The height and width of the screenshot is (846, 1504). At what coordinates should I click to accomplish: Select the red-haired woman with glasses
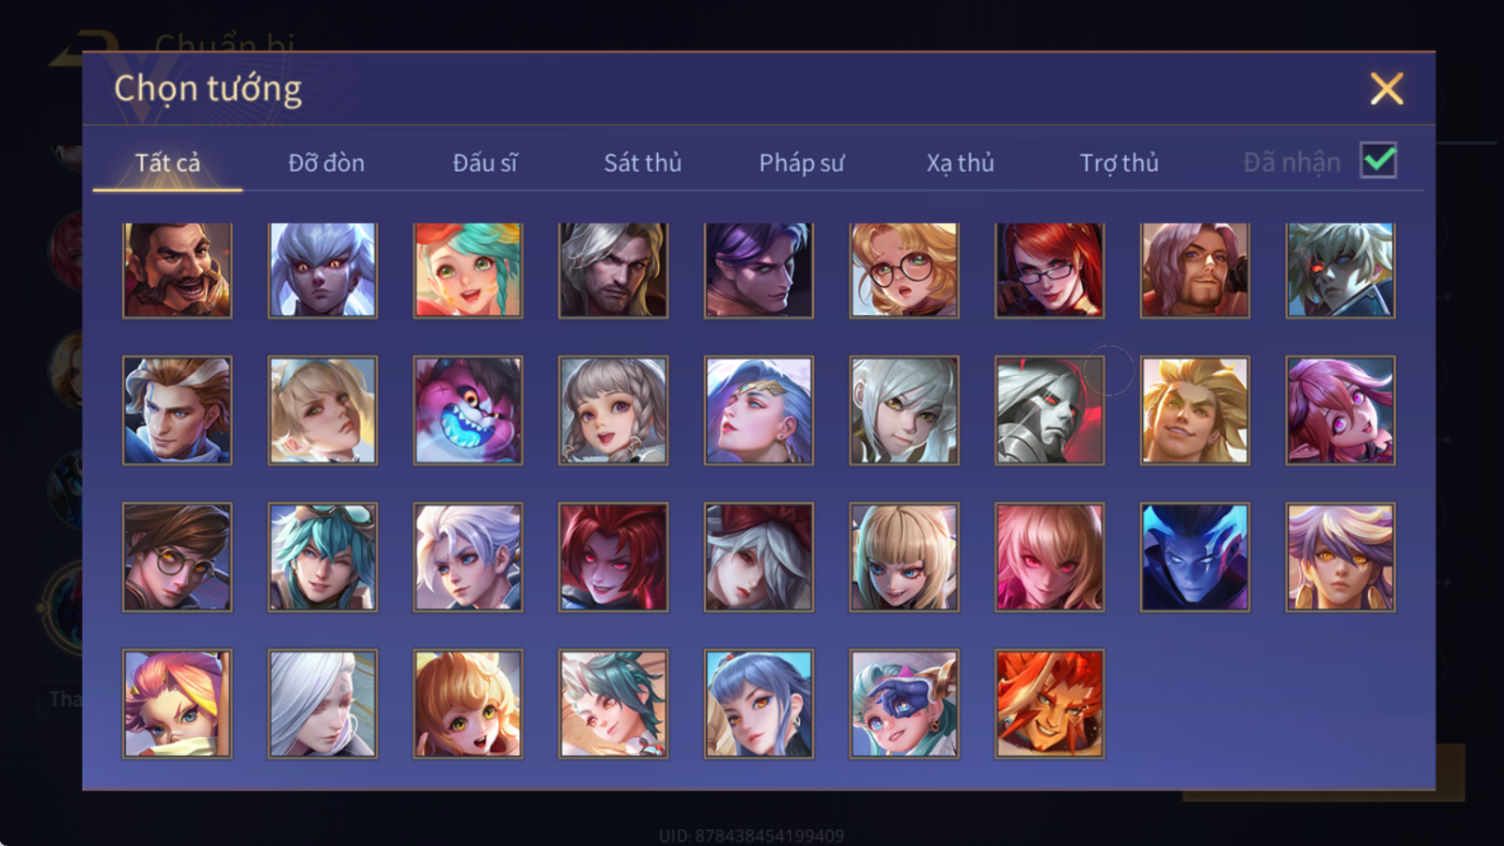(1050, 270)
